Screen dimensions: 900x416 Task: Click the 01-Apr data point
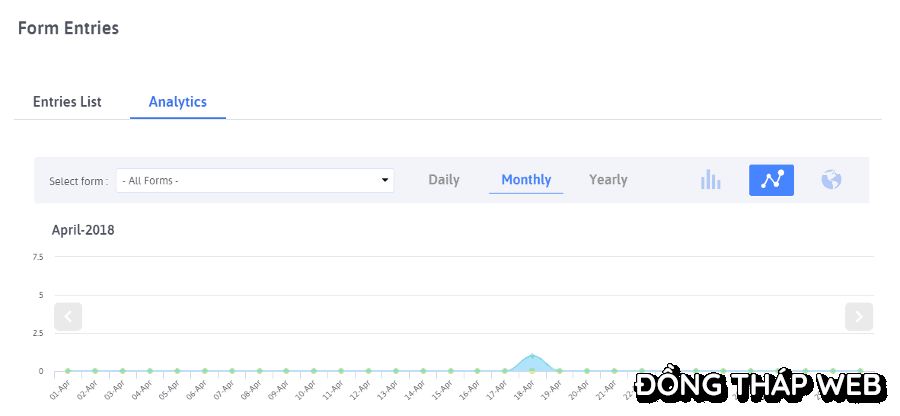(x=68, y=371)
